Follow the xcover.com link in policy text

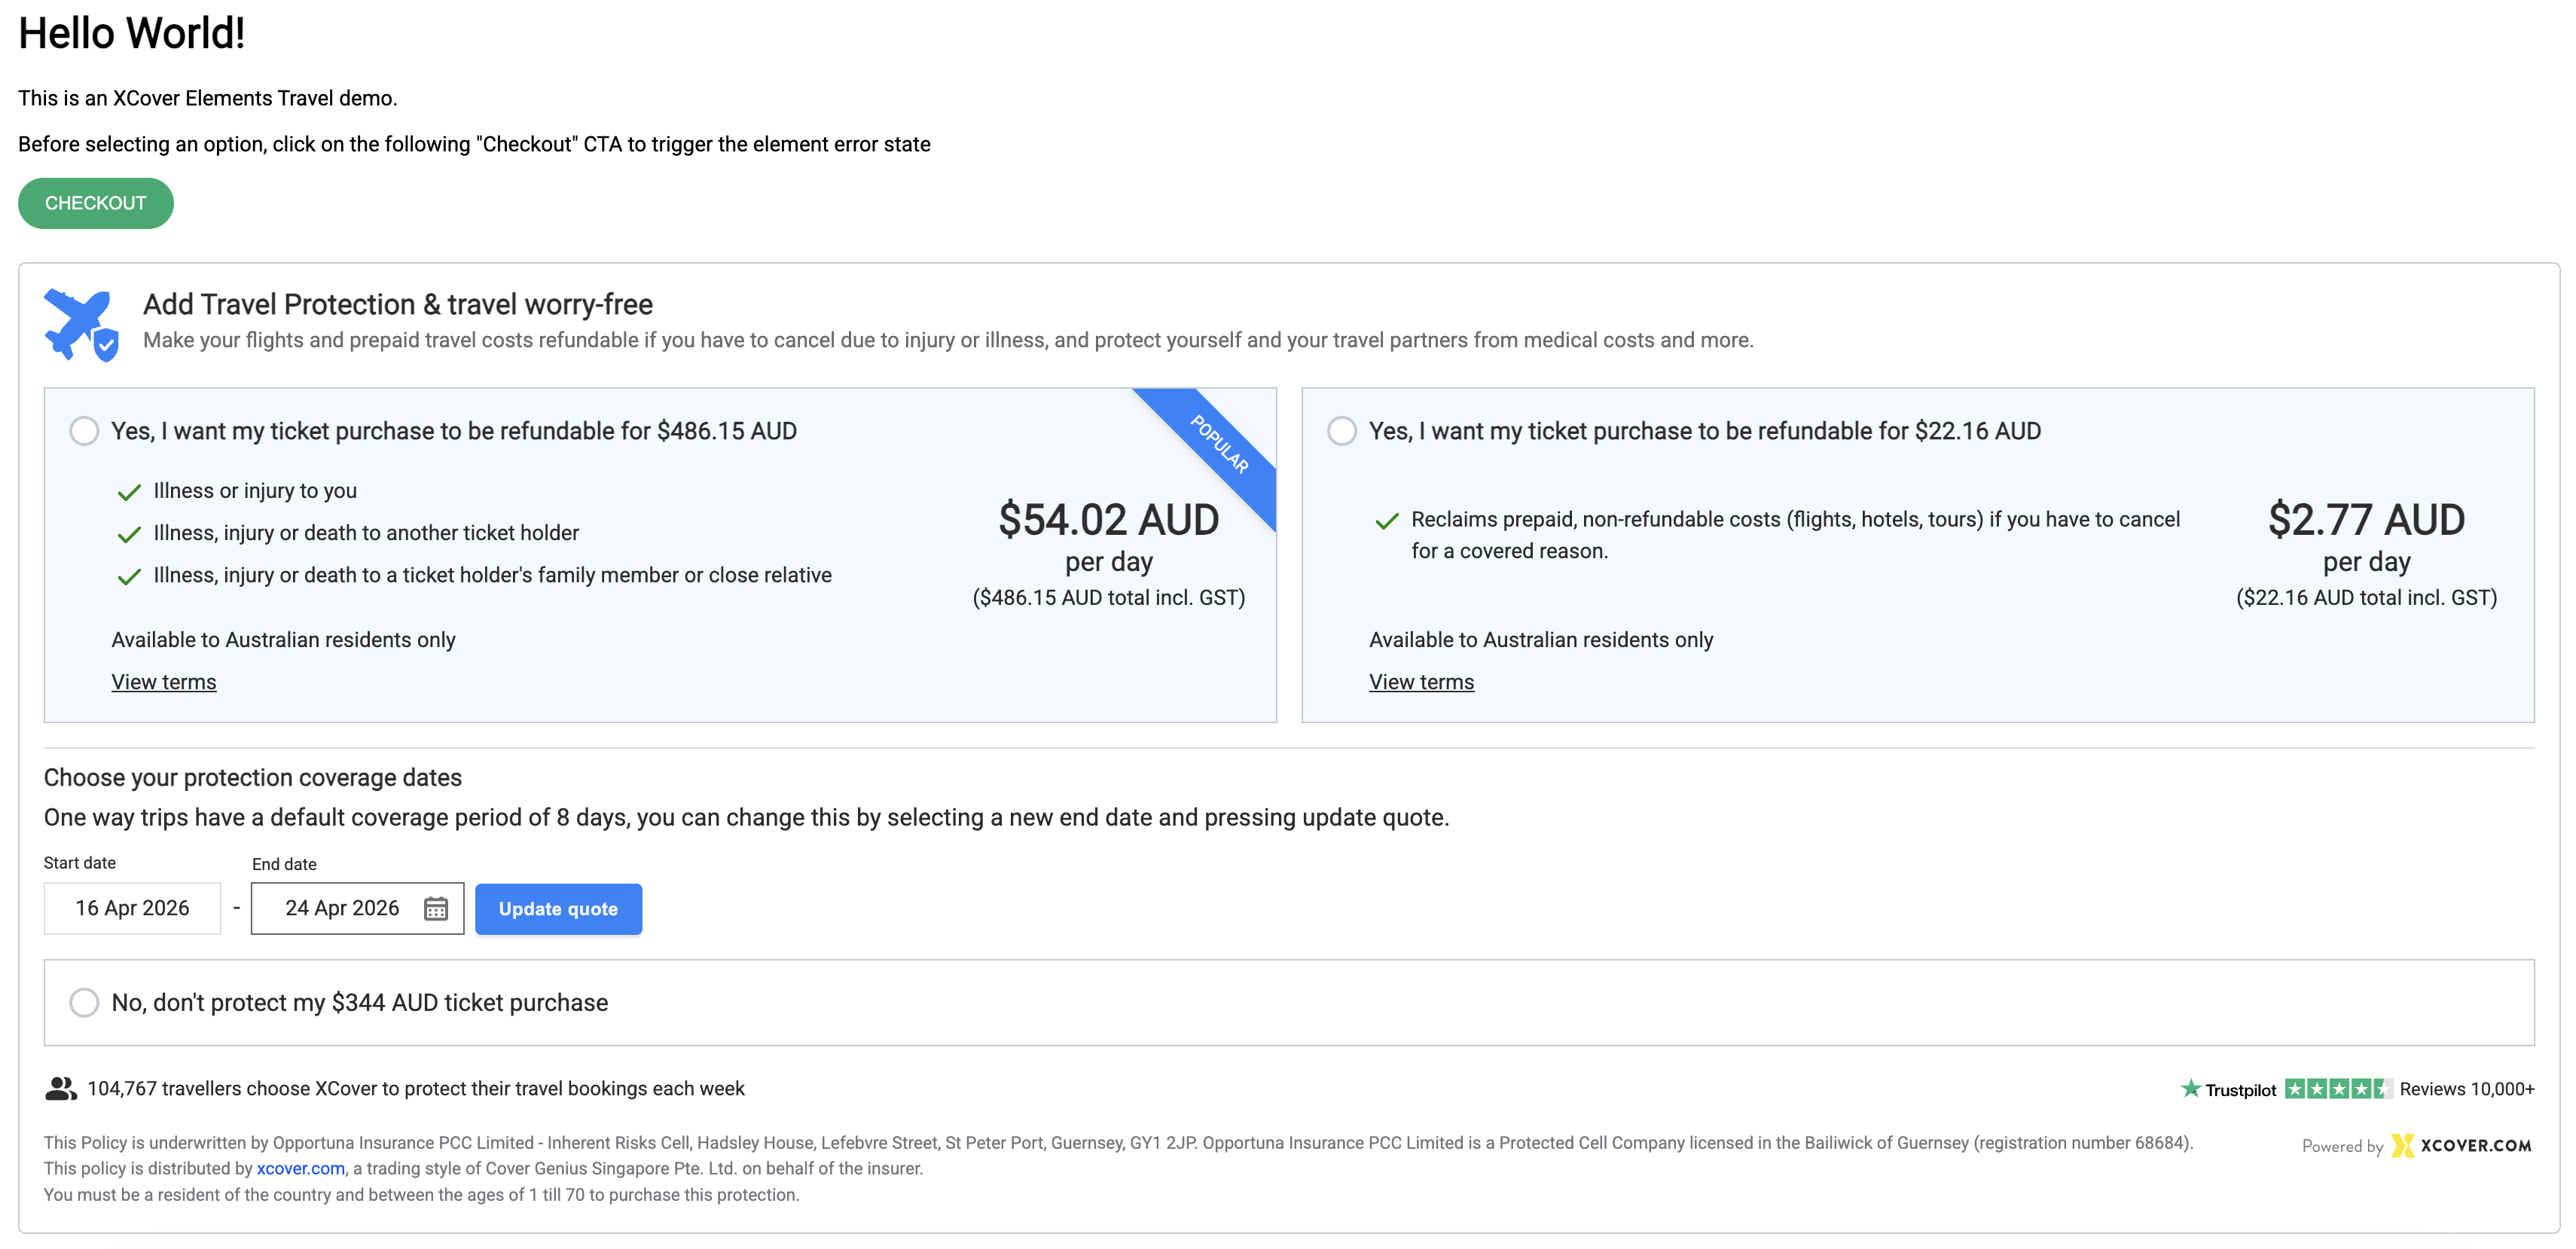tap(300, 1168)
